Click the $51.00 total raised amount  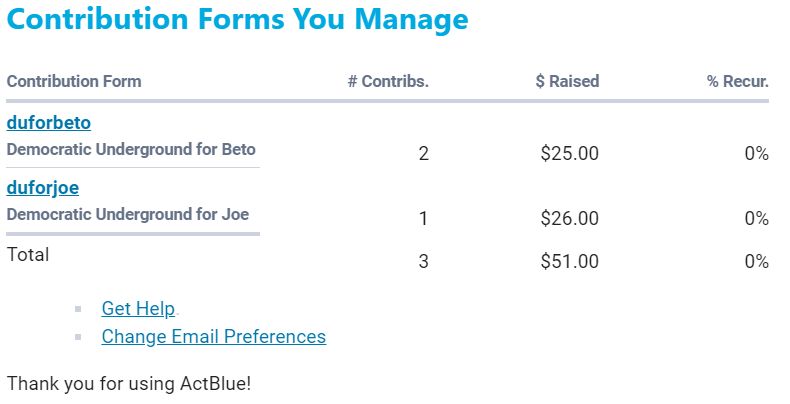[x=569, y=262]
